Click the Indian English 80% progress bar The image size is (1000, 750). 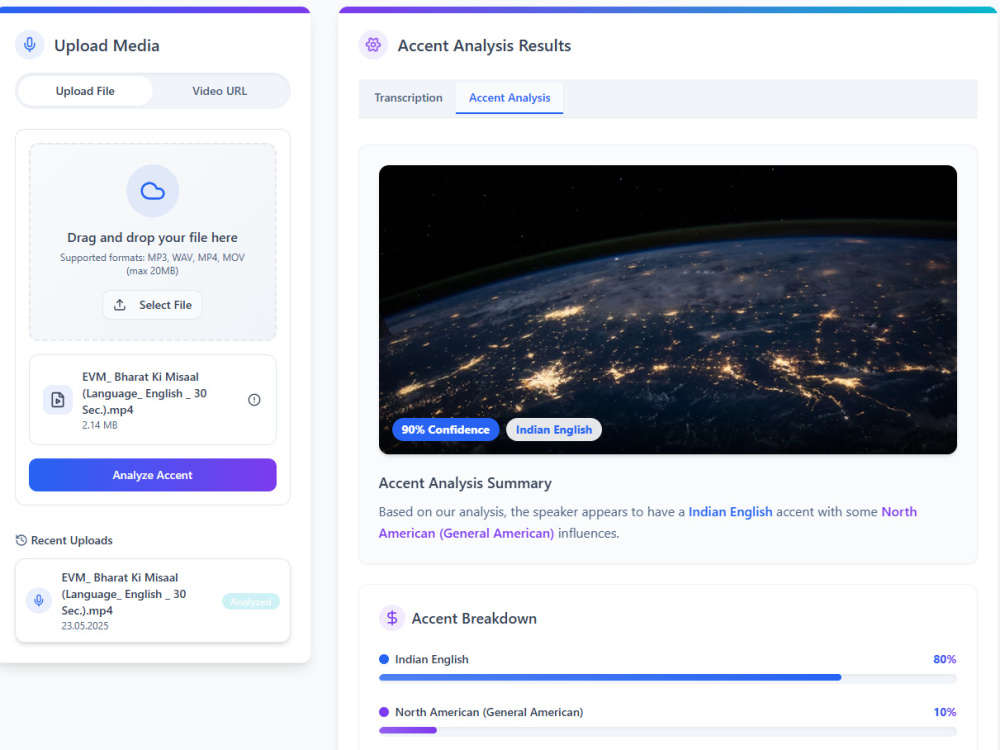point(668,677)
